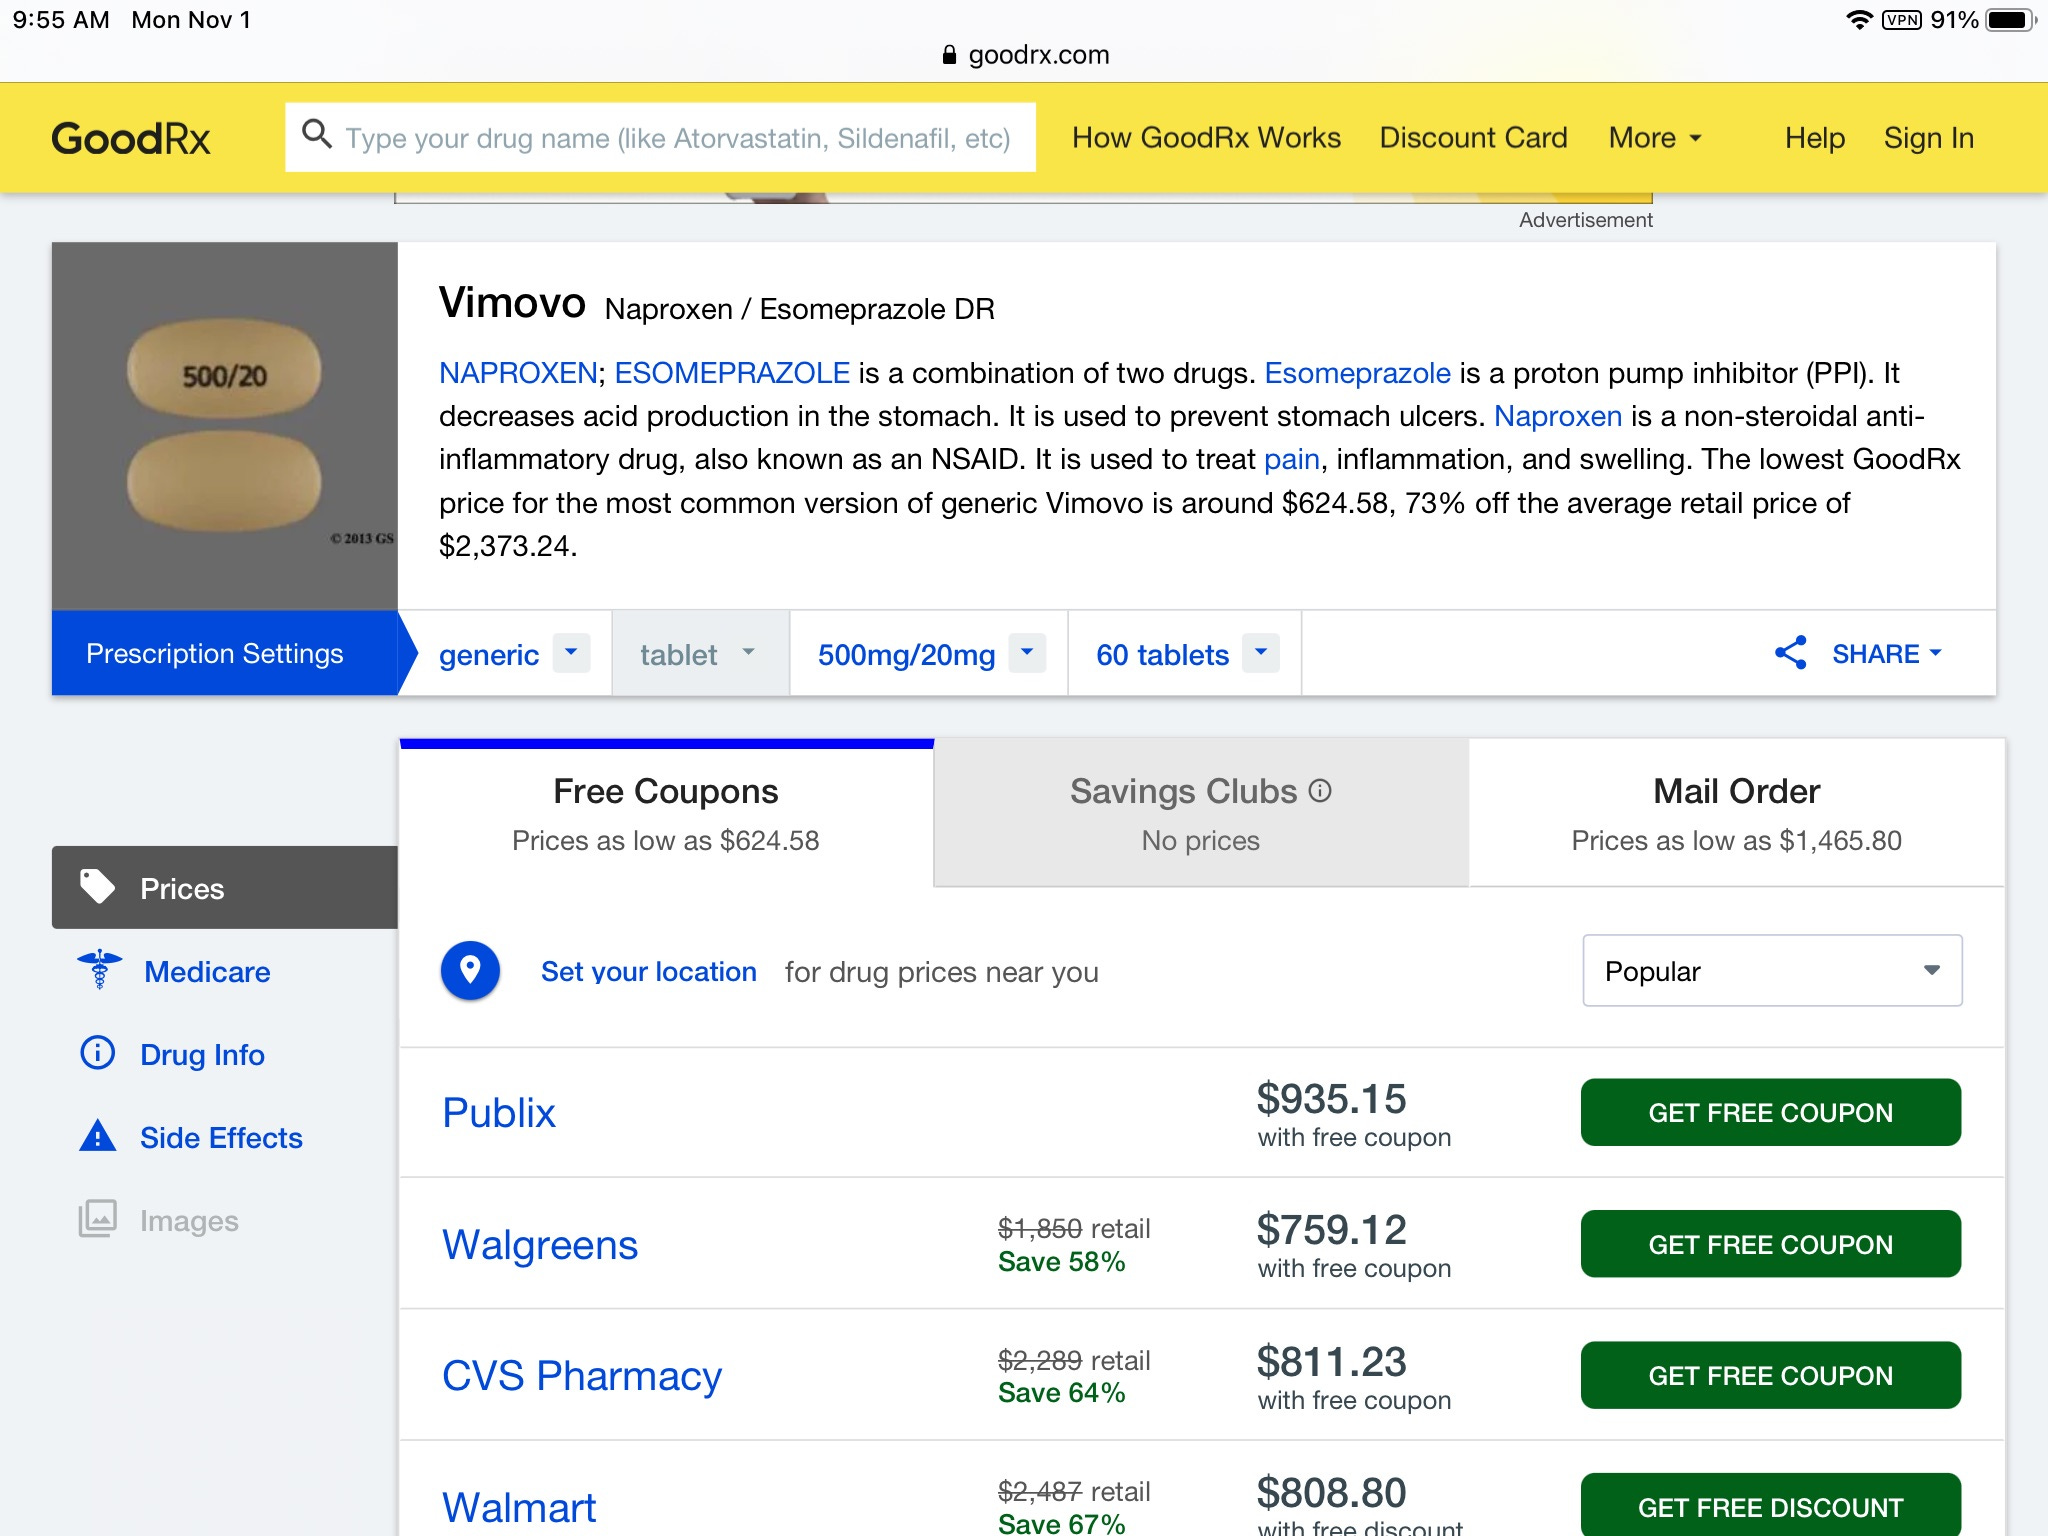Screen dimensions: 2048x1536
Task: Click the Esomeprazole link in description
Action: (1357, 373)
